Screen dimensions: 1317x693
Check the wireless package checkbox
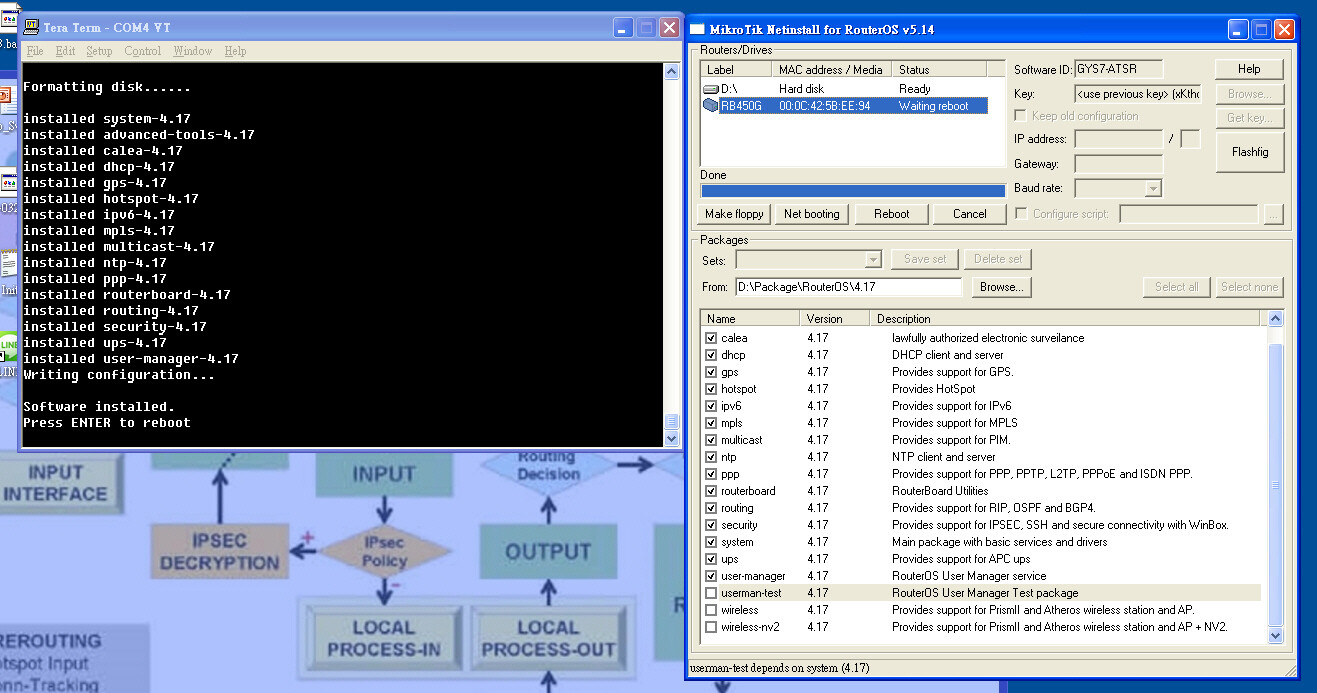tap(711, 610)
